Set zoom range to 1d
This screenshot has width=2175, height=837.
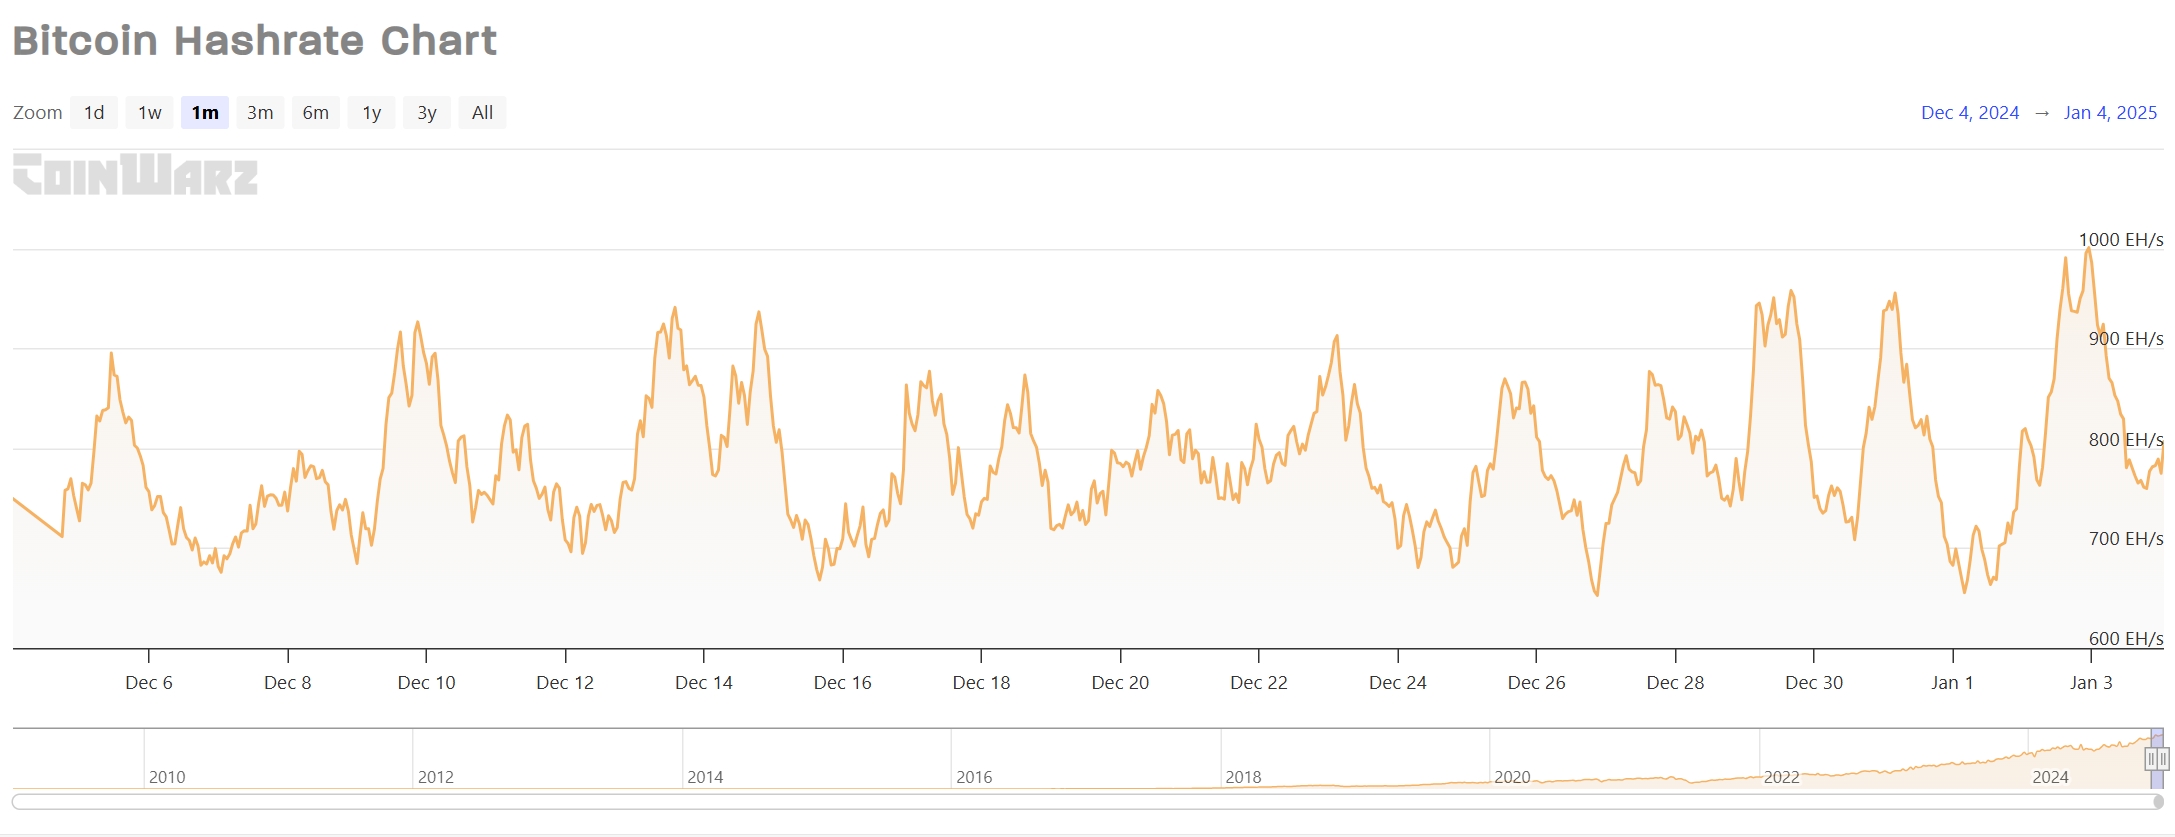94,113
